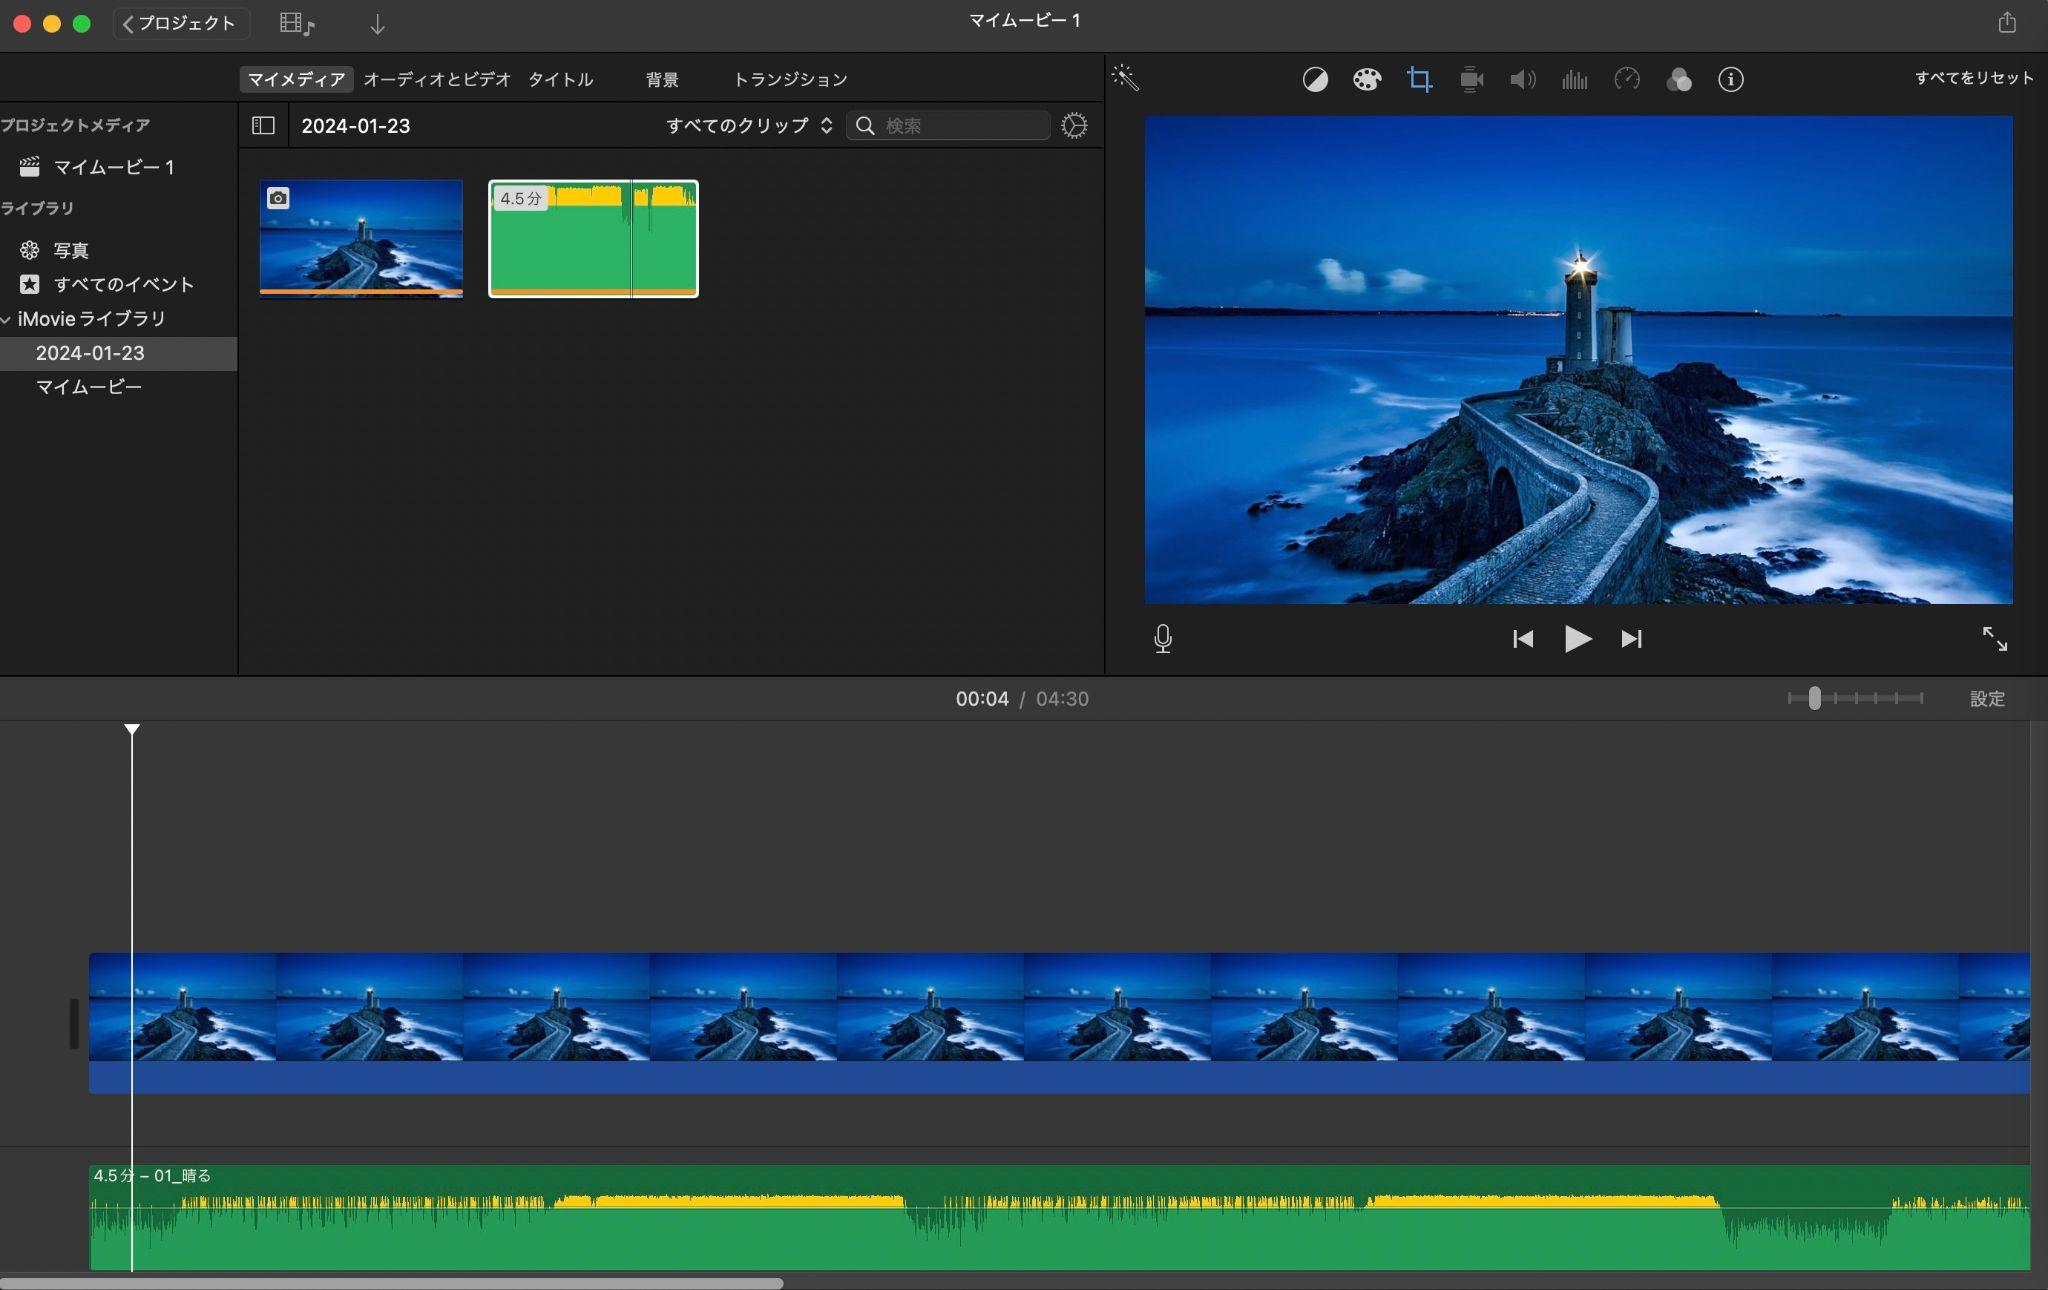
Task: Open the volume adjustment
Action: point(1523,79)
